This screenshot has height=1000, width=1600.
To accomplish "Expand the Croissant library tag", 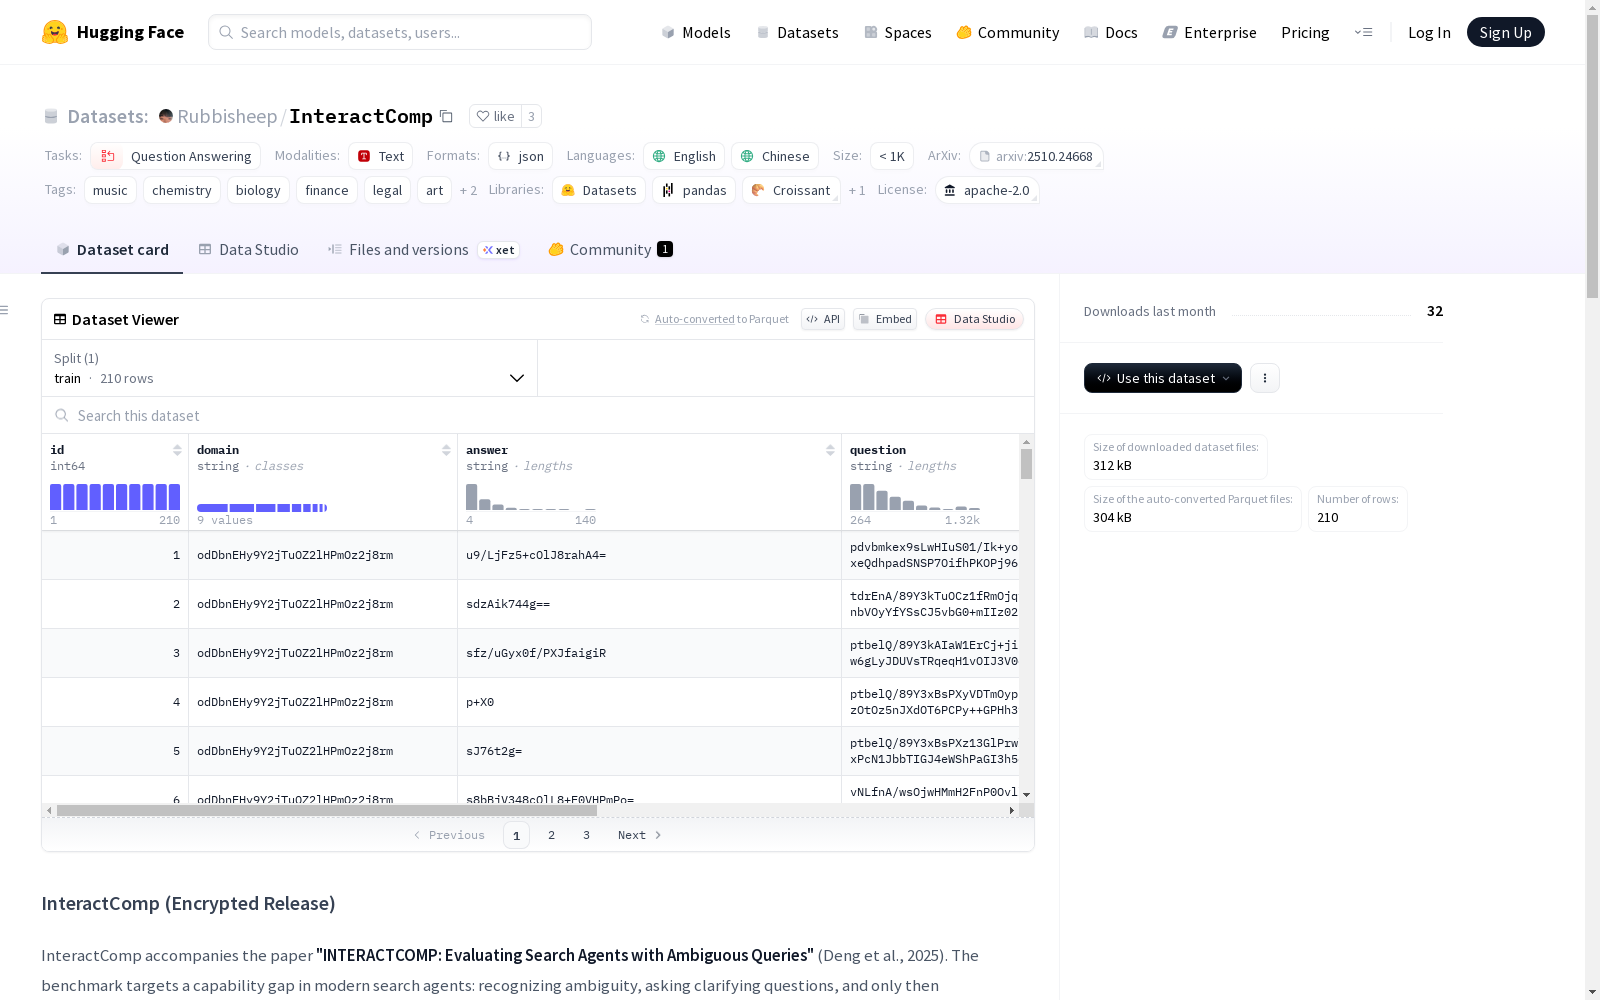I will (791, 190).
